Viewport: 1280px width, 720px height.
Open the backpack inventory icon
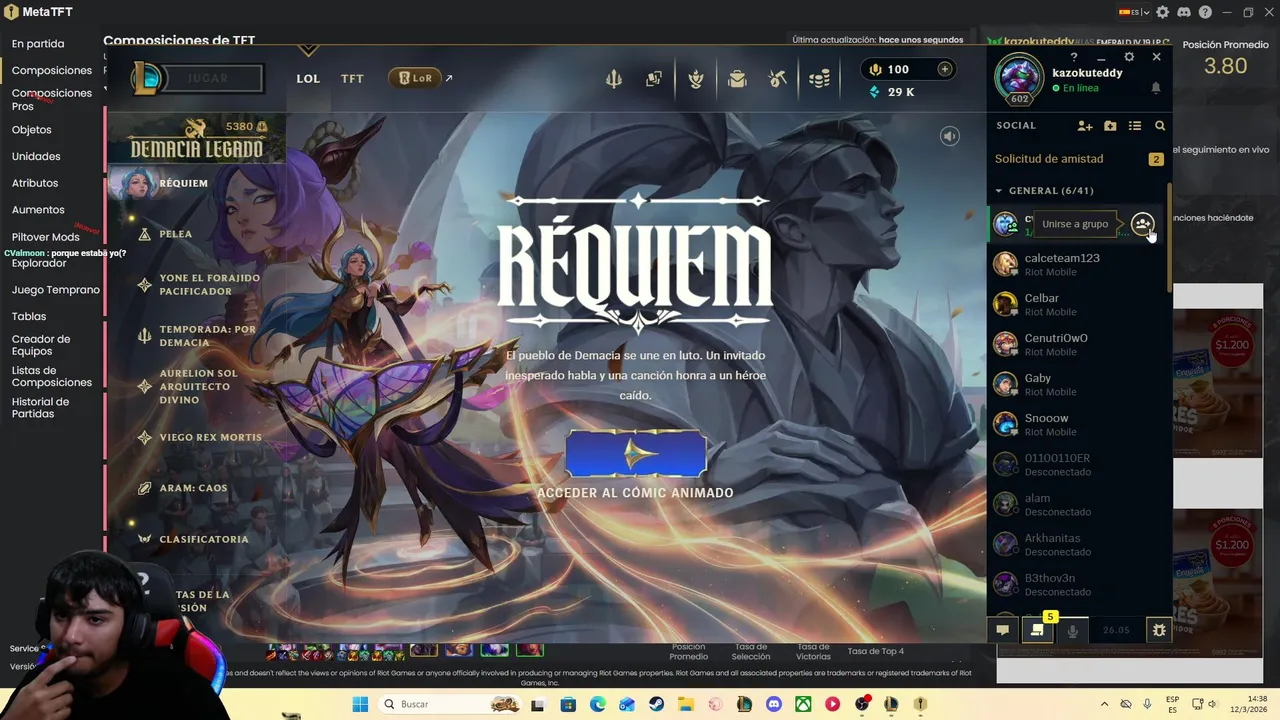coord(737,79)
